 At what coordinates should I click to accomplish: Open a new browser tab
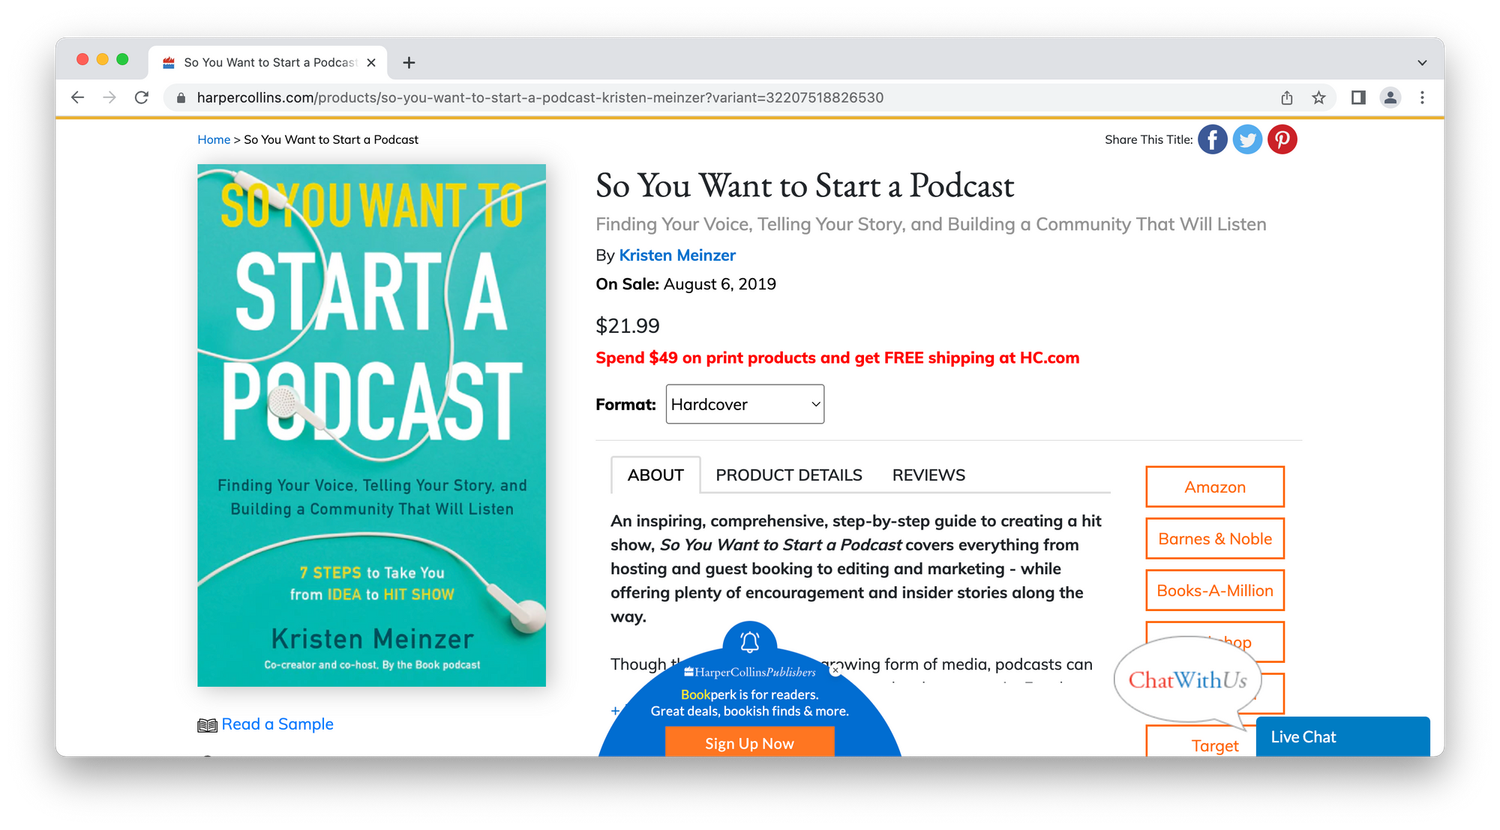(409, 62)
